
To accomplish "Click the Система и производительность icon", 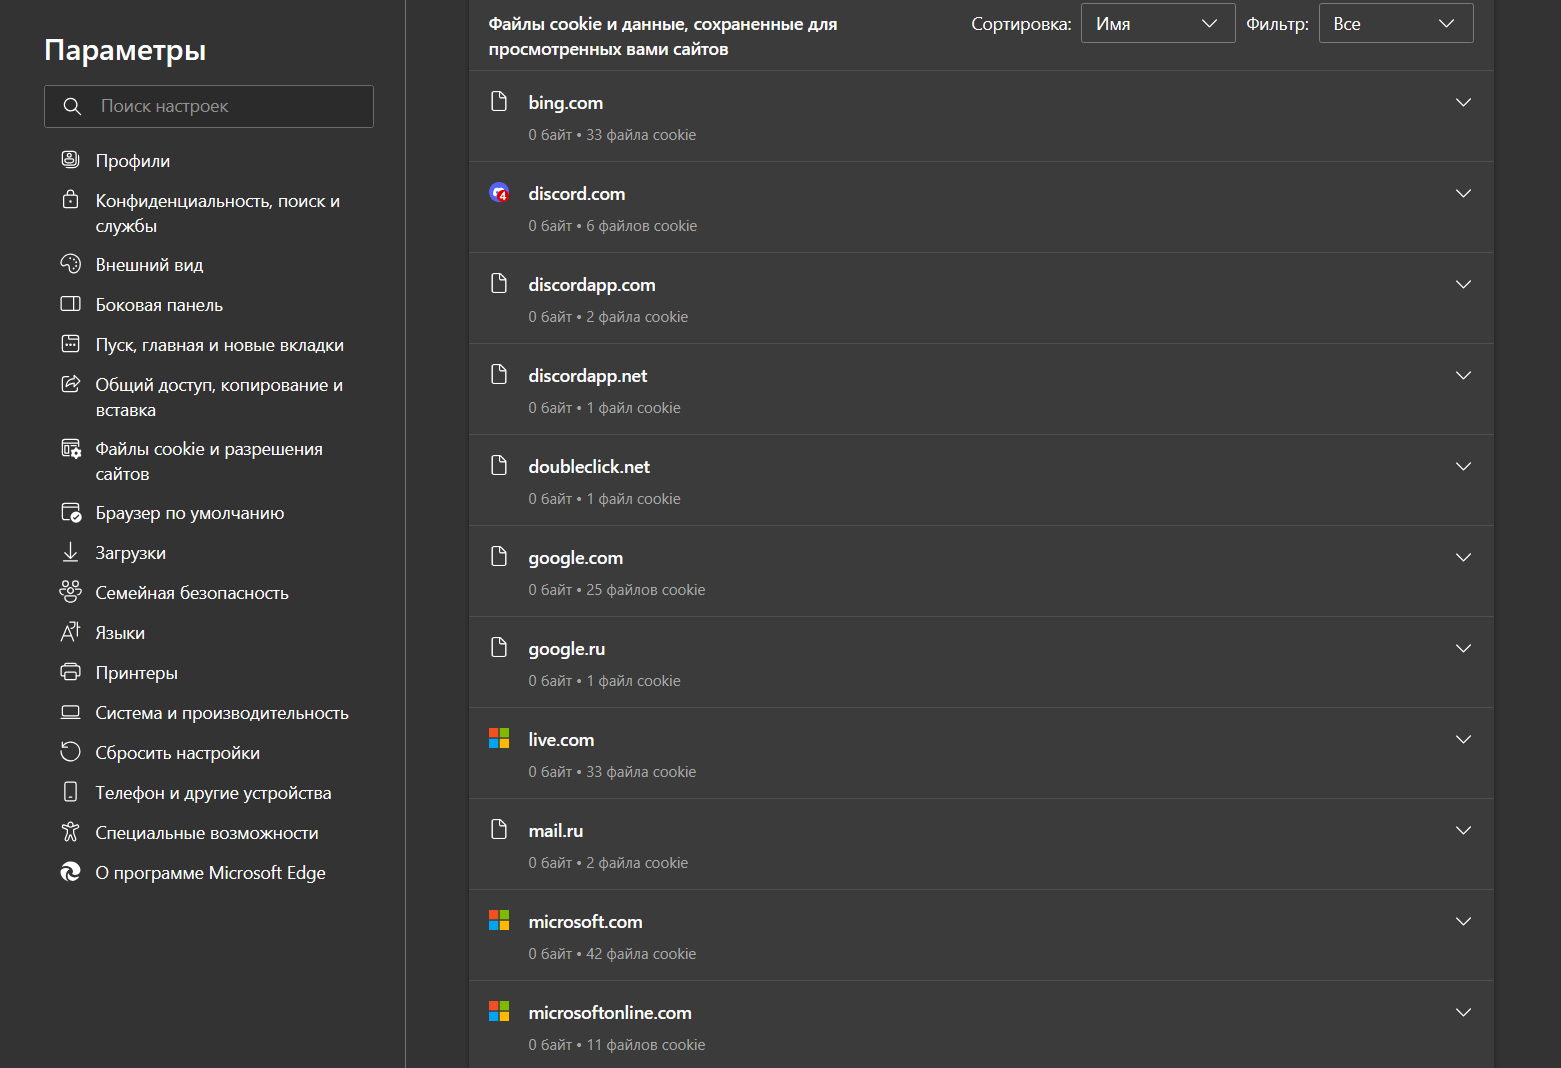I will click(70, 712).
